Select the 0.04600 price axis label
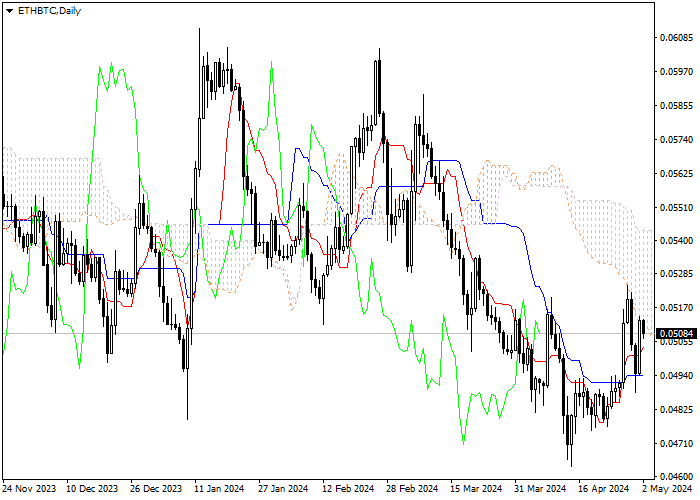The width and height of the screenshot is (700, 500). pos(676,476)
